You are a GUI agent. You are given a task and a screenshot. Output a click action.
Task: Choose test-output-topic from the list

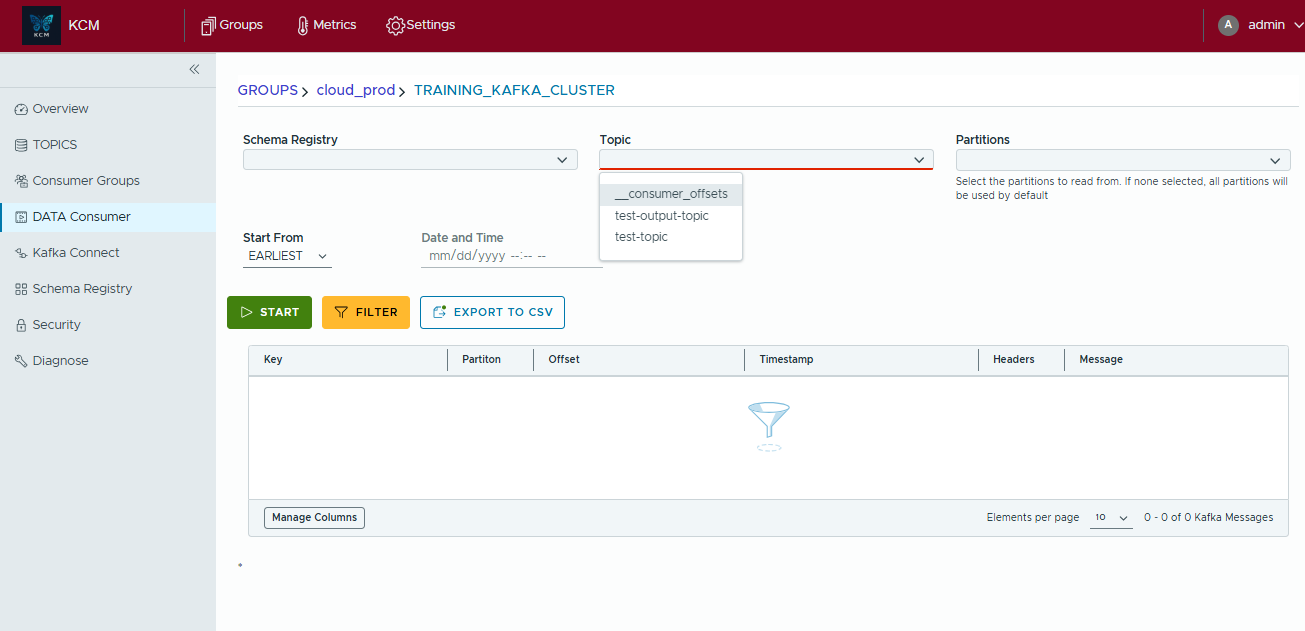[662, 216]
